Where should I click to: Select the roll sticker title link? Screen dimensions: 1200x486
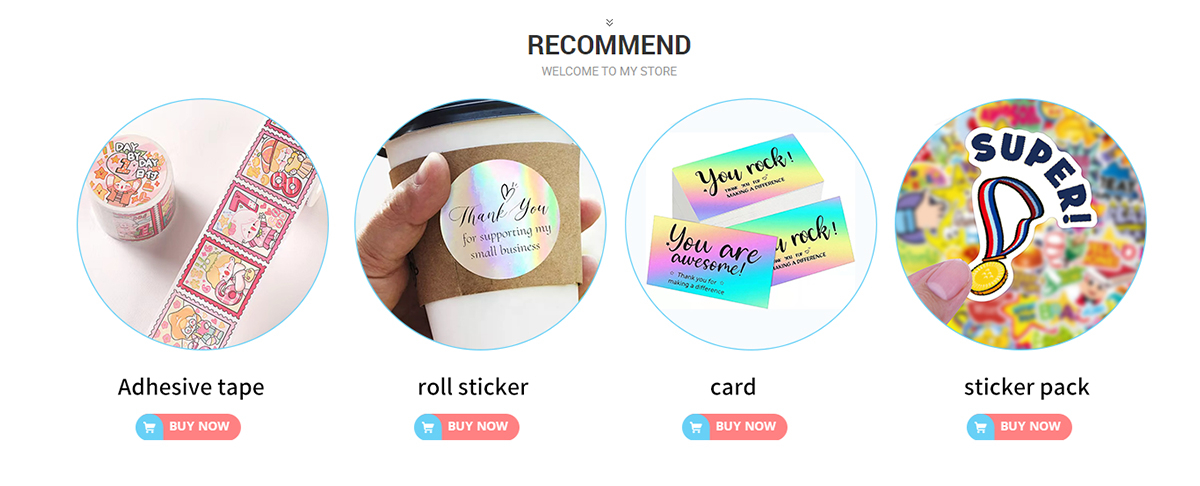[473, 387]
